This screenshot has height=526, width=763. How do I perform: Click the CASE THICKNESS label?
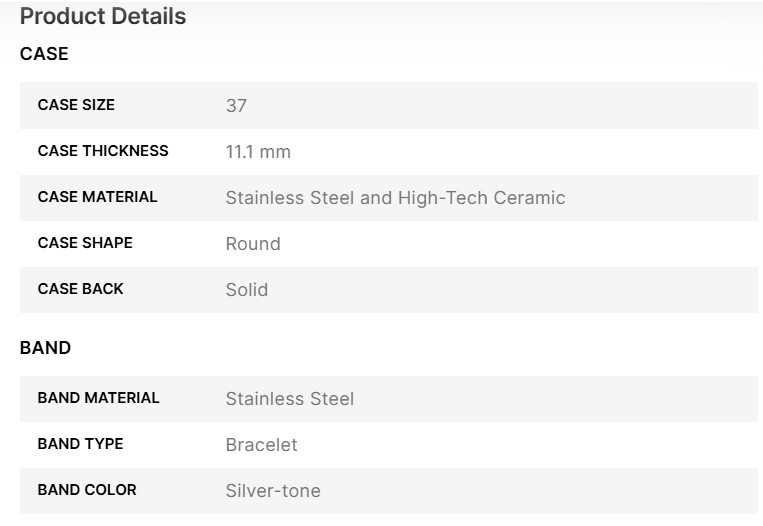(103, 151)
